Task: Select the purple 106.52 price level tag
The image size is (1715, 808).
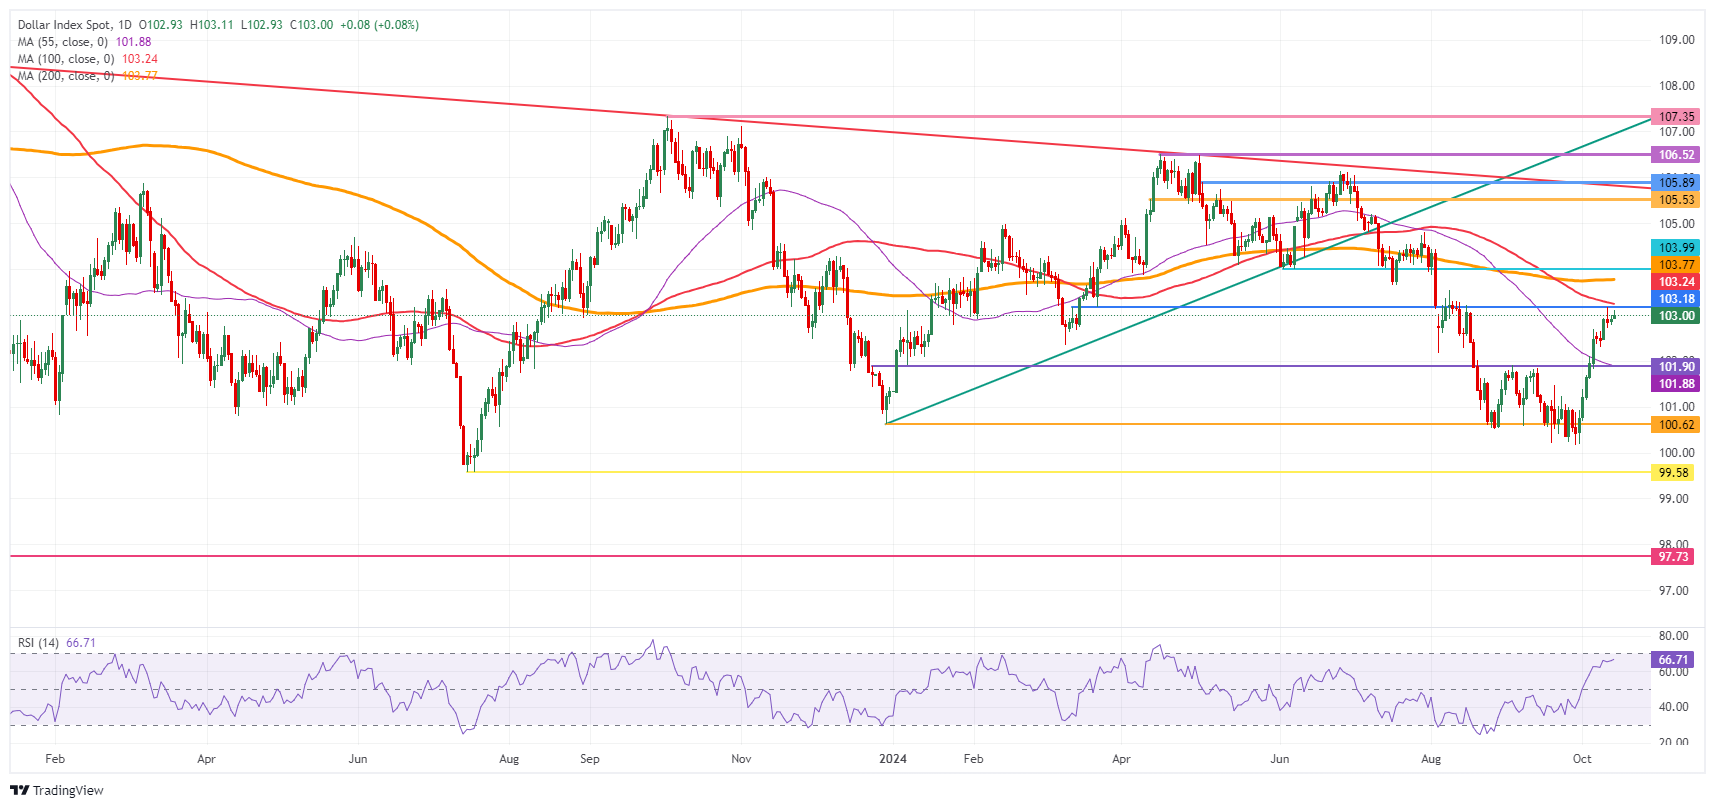Action: (1676, 155)
